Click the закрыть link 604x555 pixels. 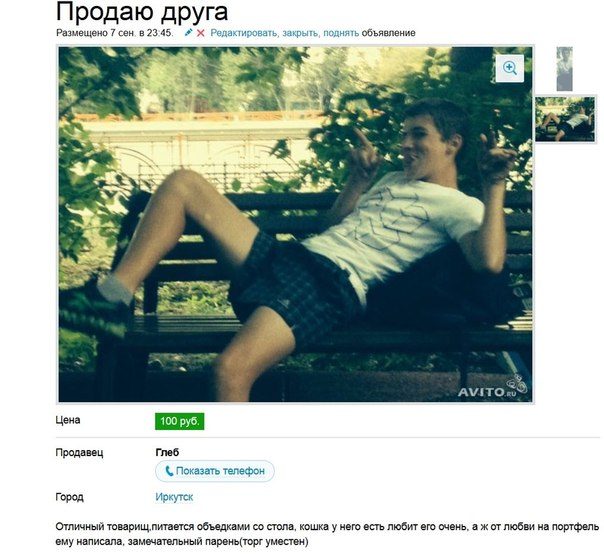click(x=300, y=33)
